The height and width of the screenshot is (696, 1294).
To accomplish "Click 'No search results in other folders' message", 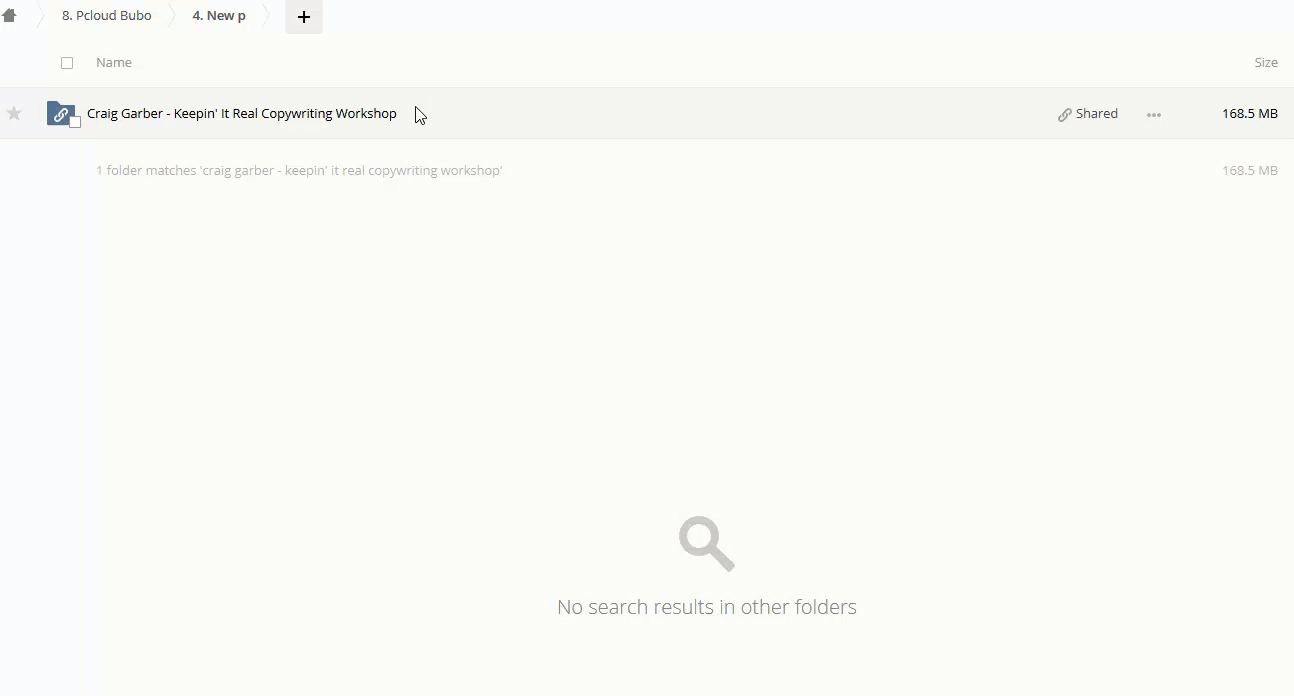I will 706,607.
